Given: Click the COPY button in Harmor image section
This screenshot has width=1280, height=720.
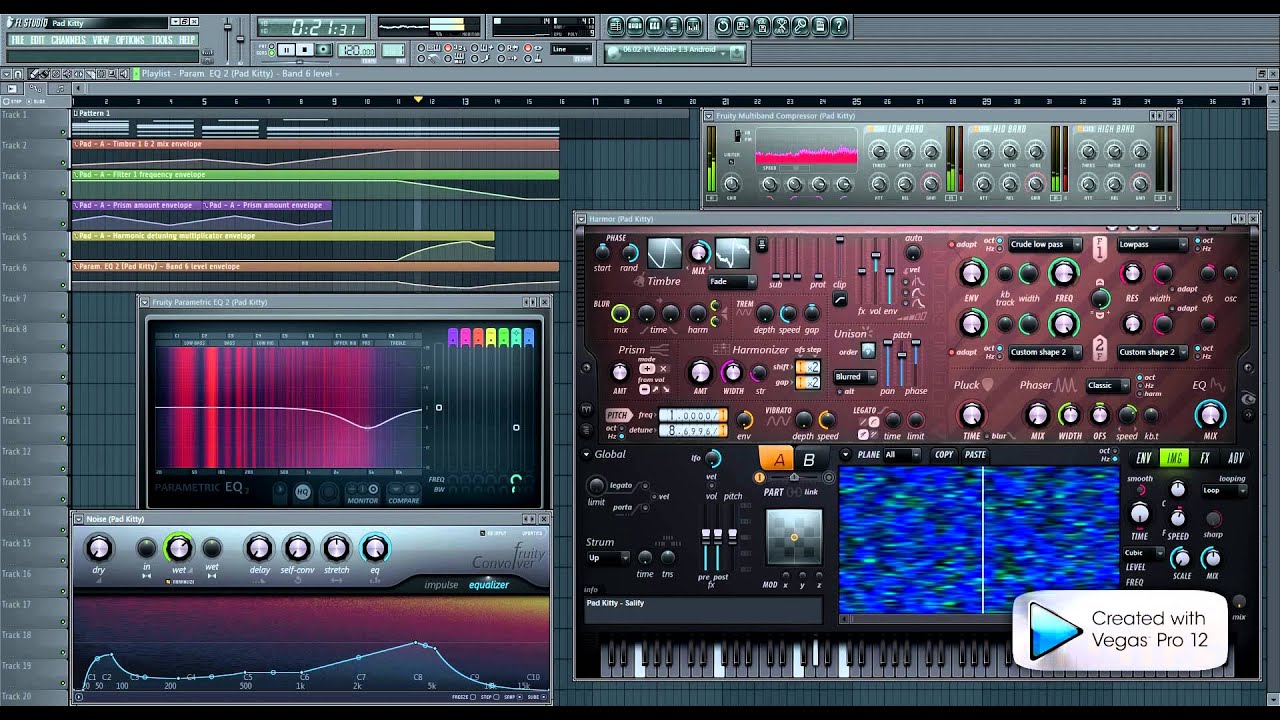Looking at the screenshot, I should coord(944,454).
